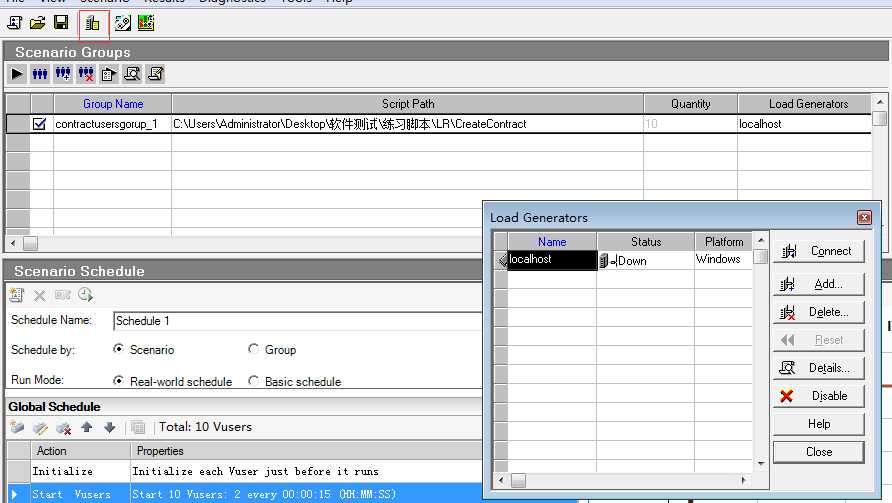
Task: Open group Details icon with magnifier
Action: (132, 74)
